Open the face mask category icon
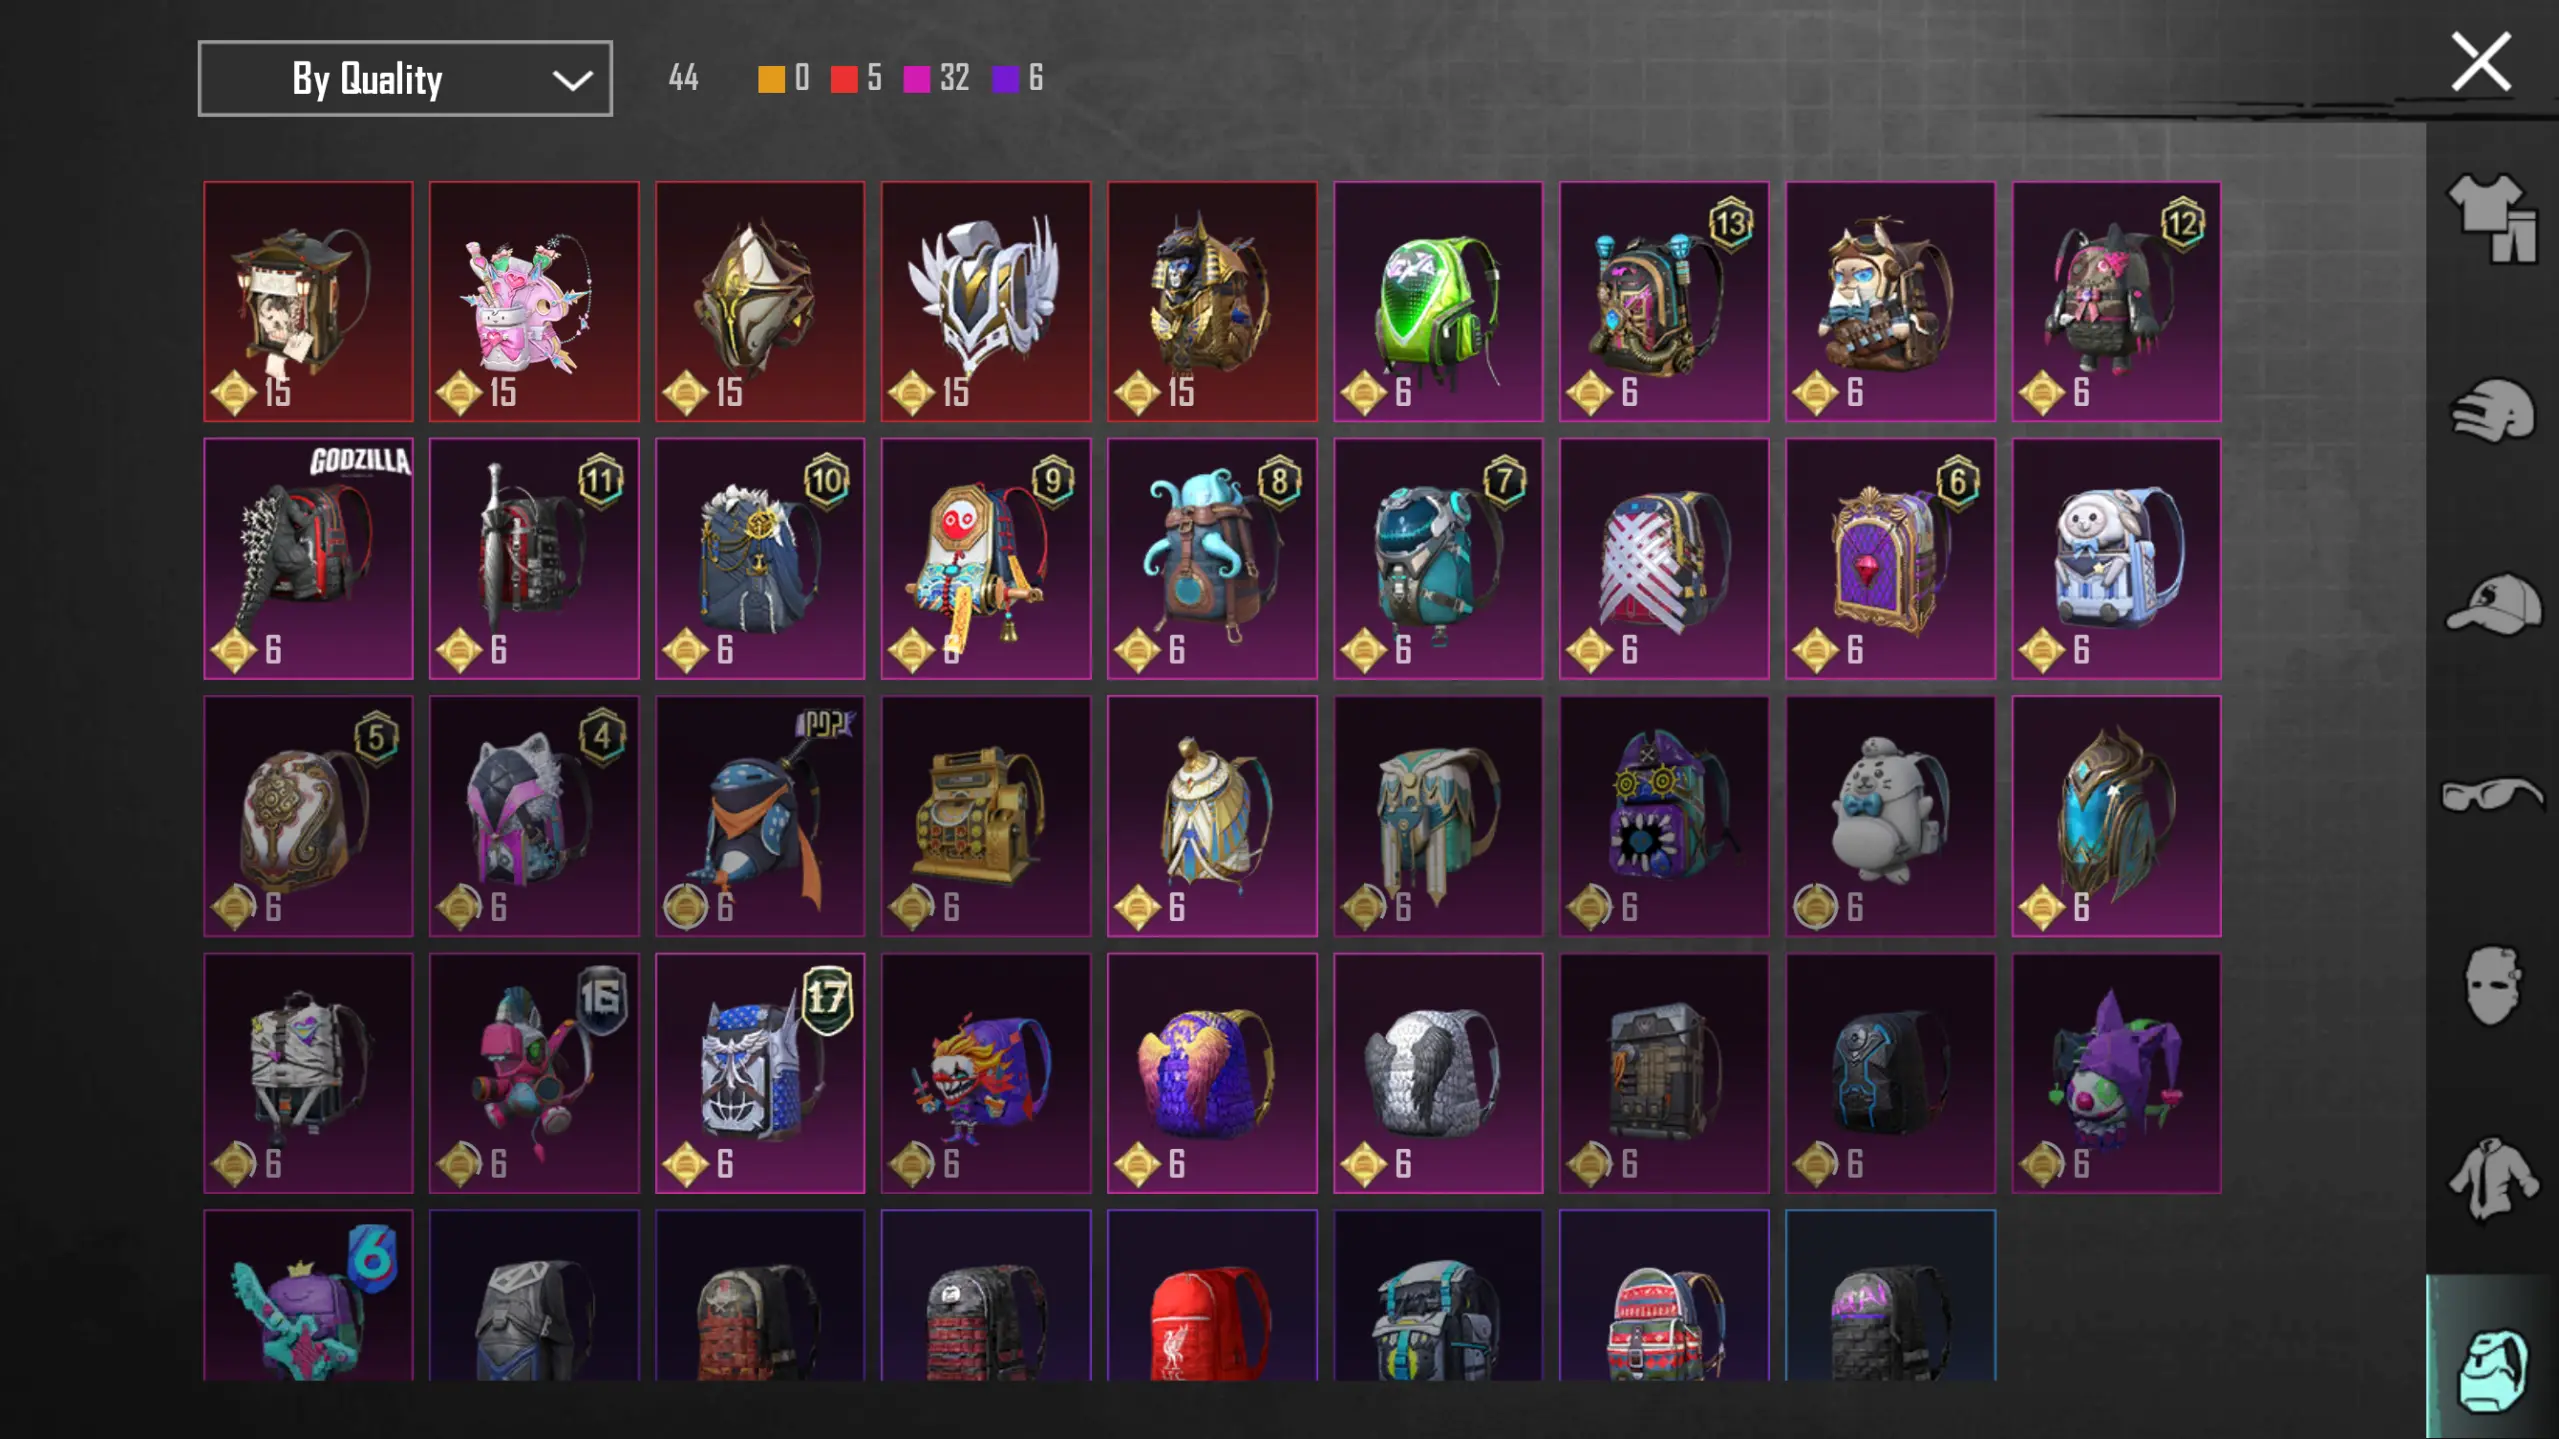Screen dimensions: 2559x1439 [x=2491, y=985]
